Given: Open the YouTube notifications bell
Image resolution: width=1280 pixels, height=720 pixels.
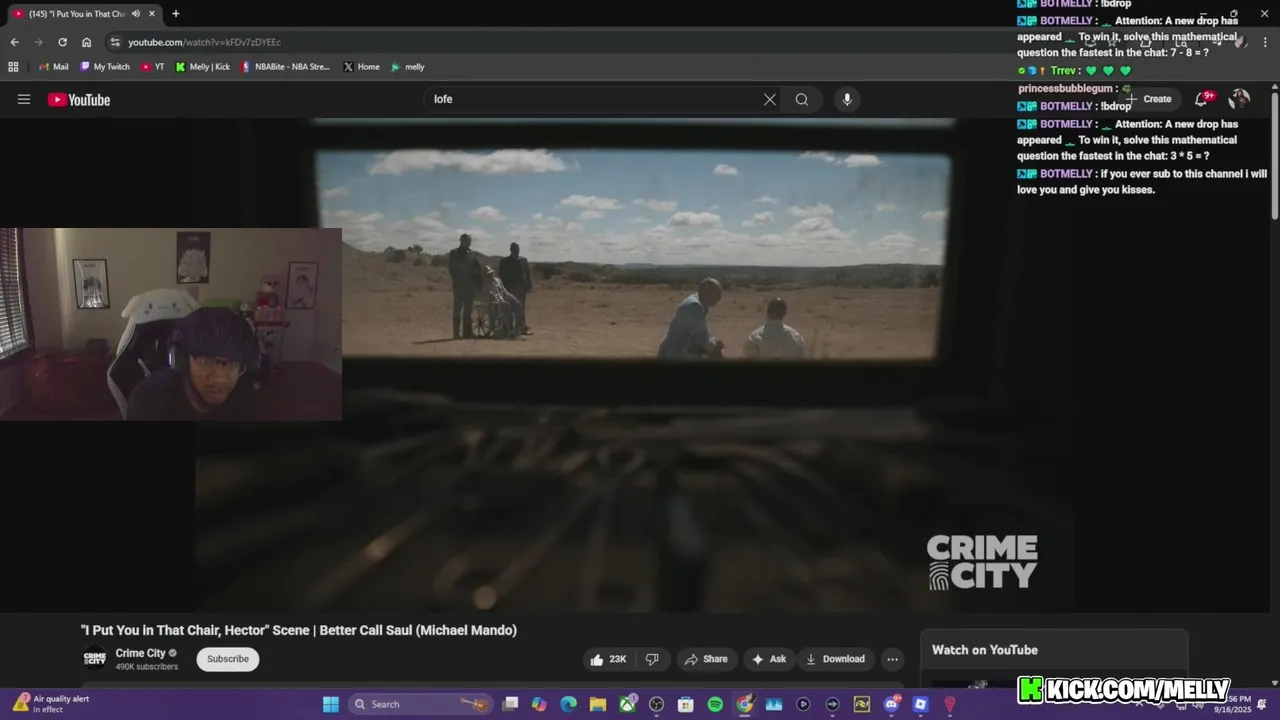Looking at the screenshot, I should tap(1202, 98).
